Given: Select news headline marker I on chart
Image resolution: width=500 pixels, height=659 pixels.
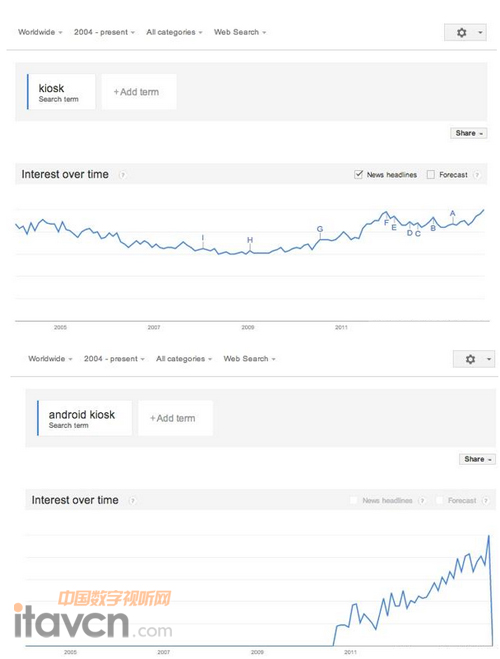Looking at the screenshot, I should coord(203,238).
